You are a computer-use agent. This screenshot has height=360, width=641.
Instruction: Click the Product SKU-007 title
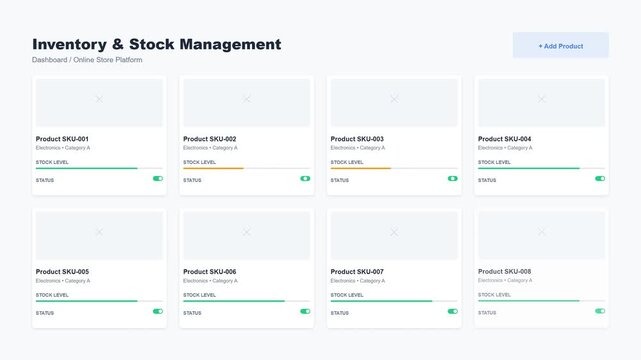(x=357, y=272)
